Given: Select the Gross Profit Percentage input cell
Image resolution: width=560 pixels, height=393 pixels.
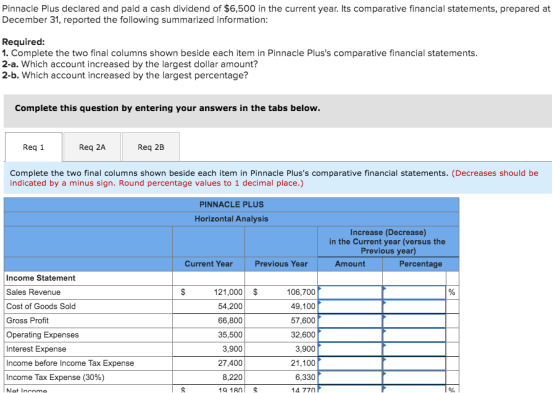Looking at the screenshot, I should (414, 321).
